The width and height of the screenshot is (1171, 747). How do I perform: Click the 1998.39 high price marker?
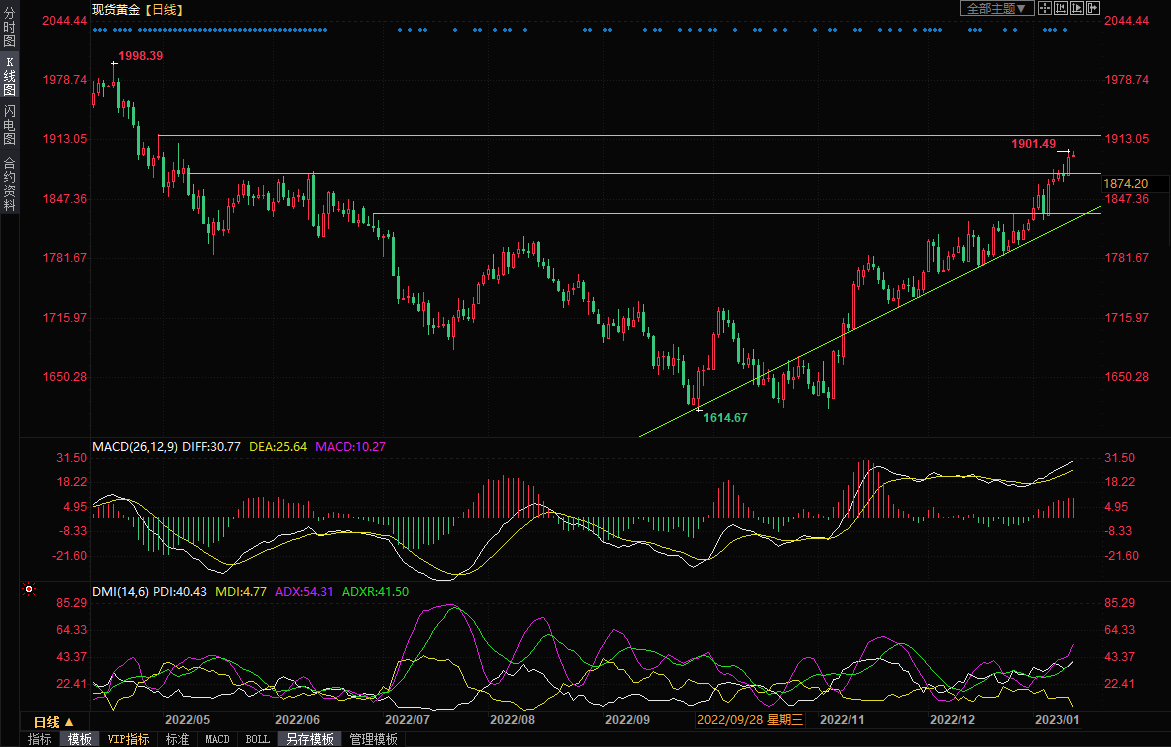pyautogui.click(x=140, y=56)
